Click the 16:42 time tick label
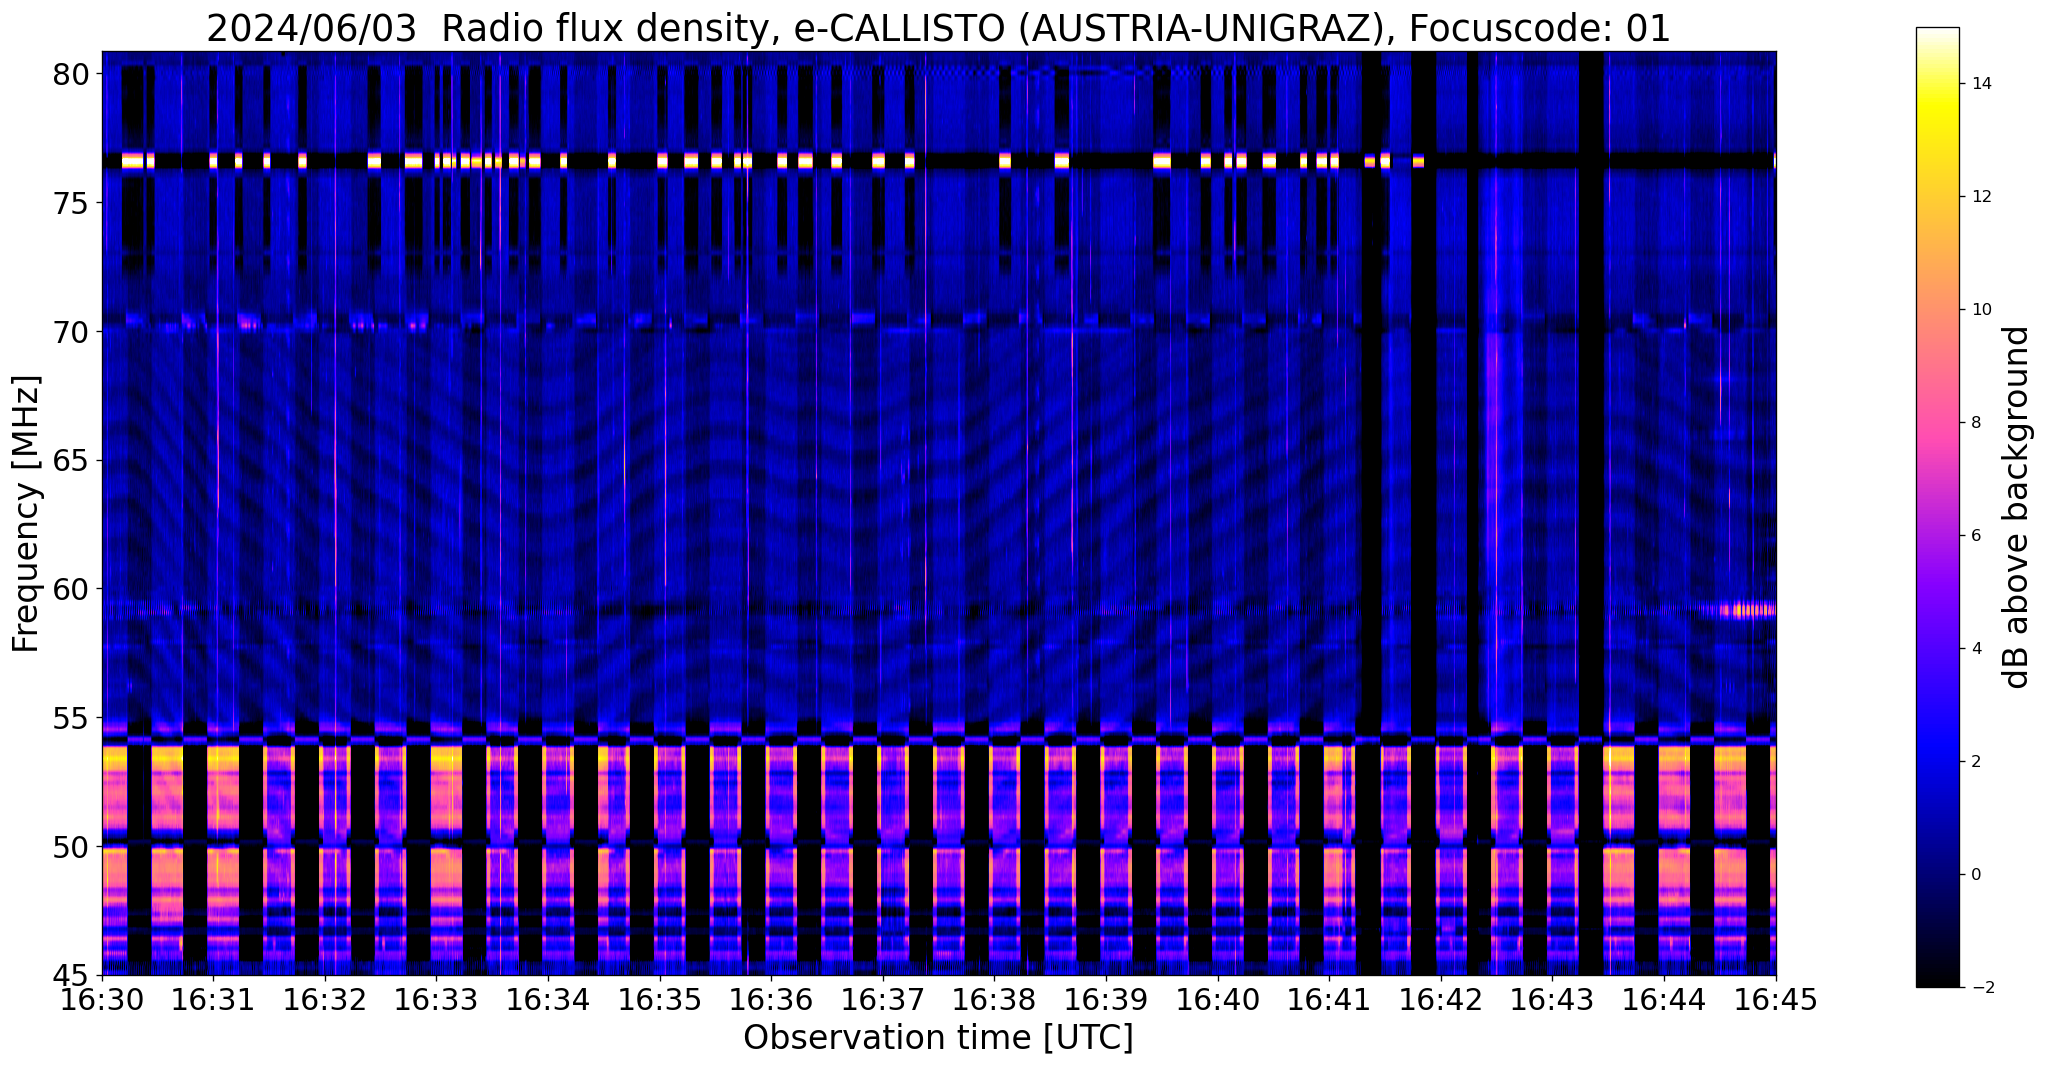Viewport: 2047px width, 1067px height. 1441,1001
